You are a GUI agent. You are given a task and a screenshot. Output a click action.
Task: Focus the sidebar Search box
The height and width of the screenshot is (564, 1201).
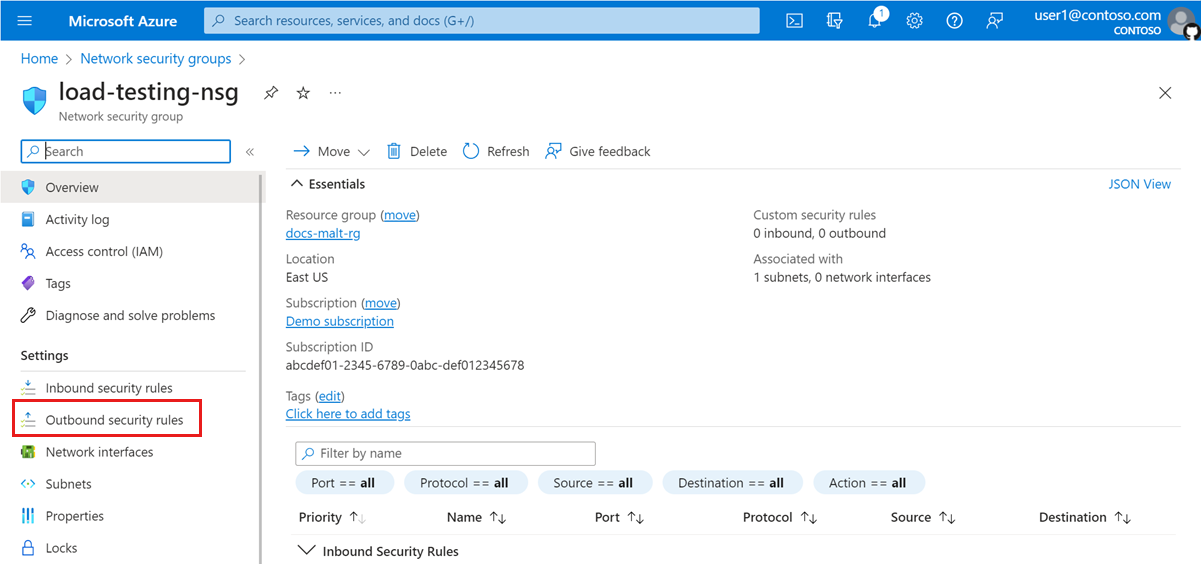tap(126, 151)
